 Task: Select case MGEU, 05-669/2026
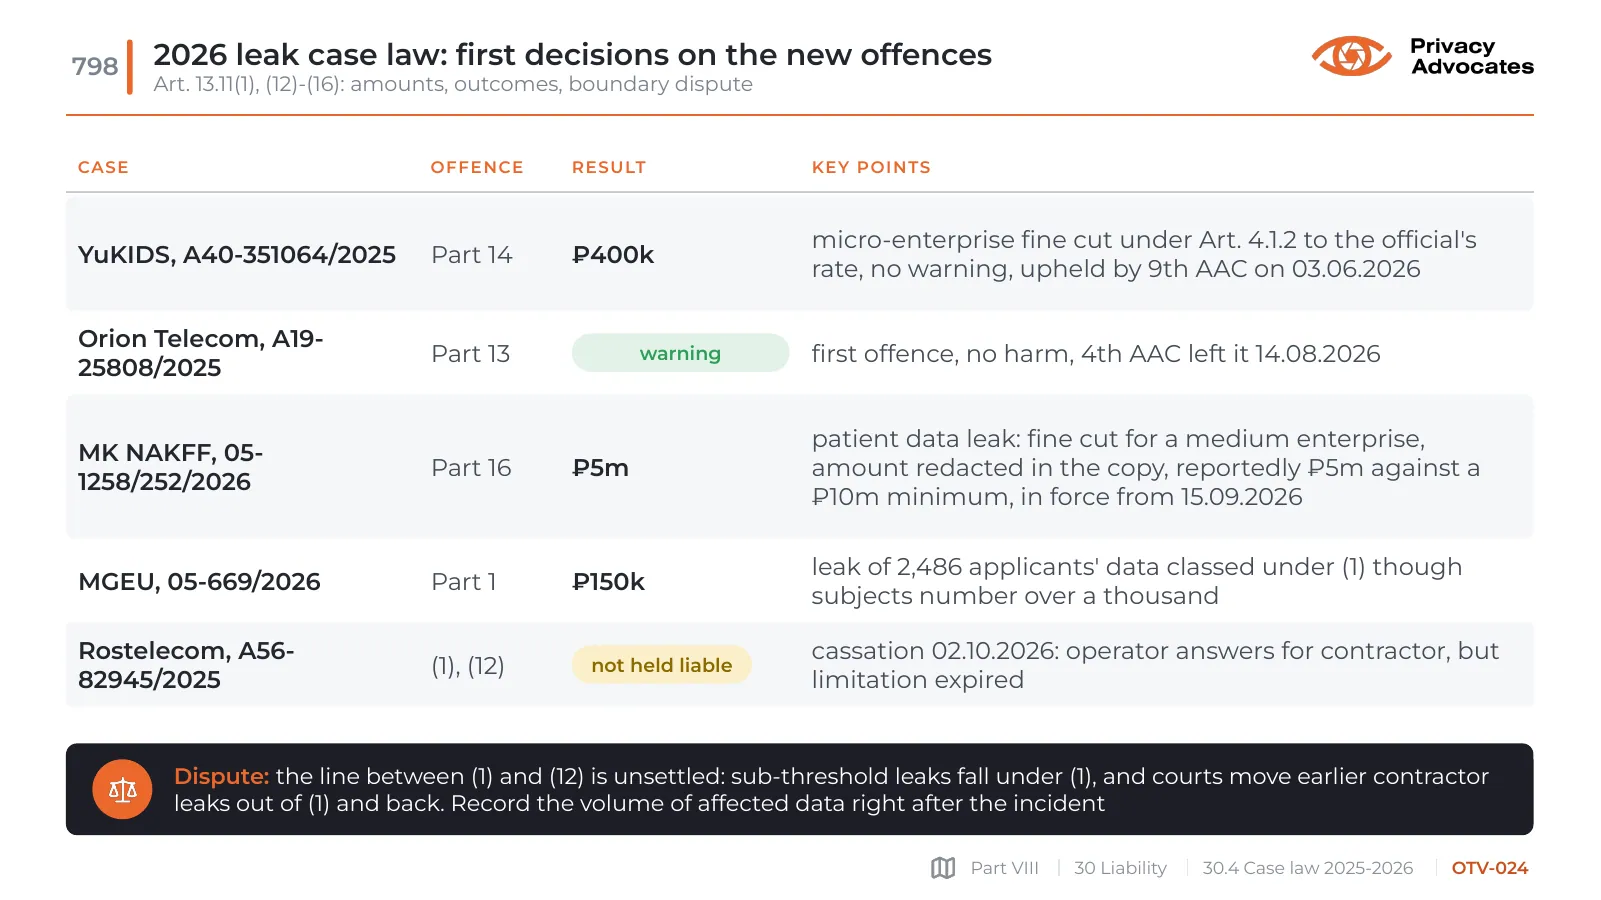click(199, 582)
